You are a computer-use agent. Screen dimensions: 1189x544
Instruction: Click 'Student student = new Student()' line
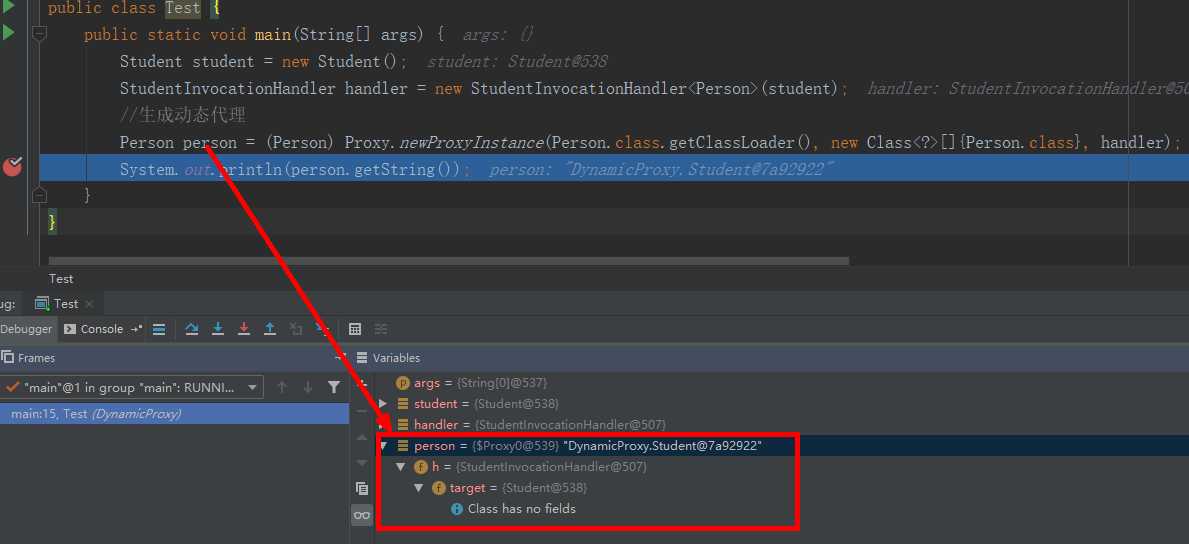click(264, 61)
